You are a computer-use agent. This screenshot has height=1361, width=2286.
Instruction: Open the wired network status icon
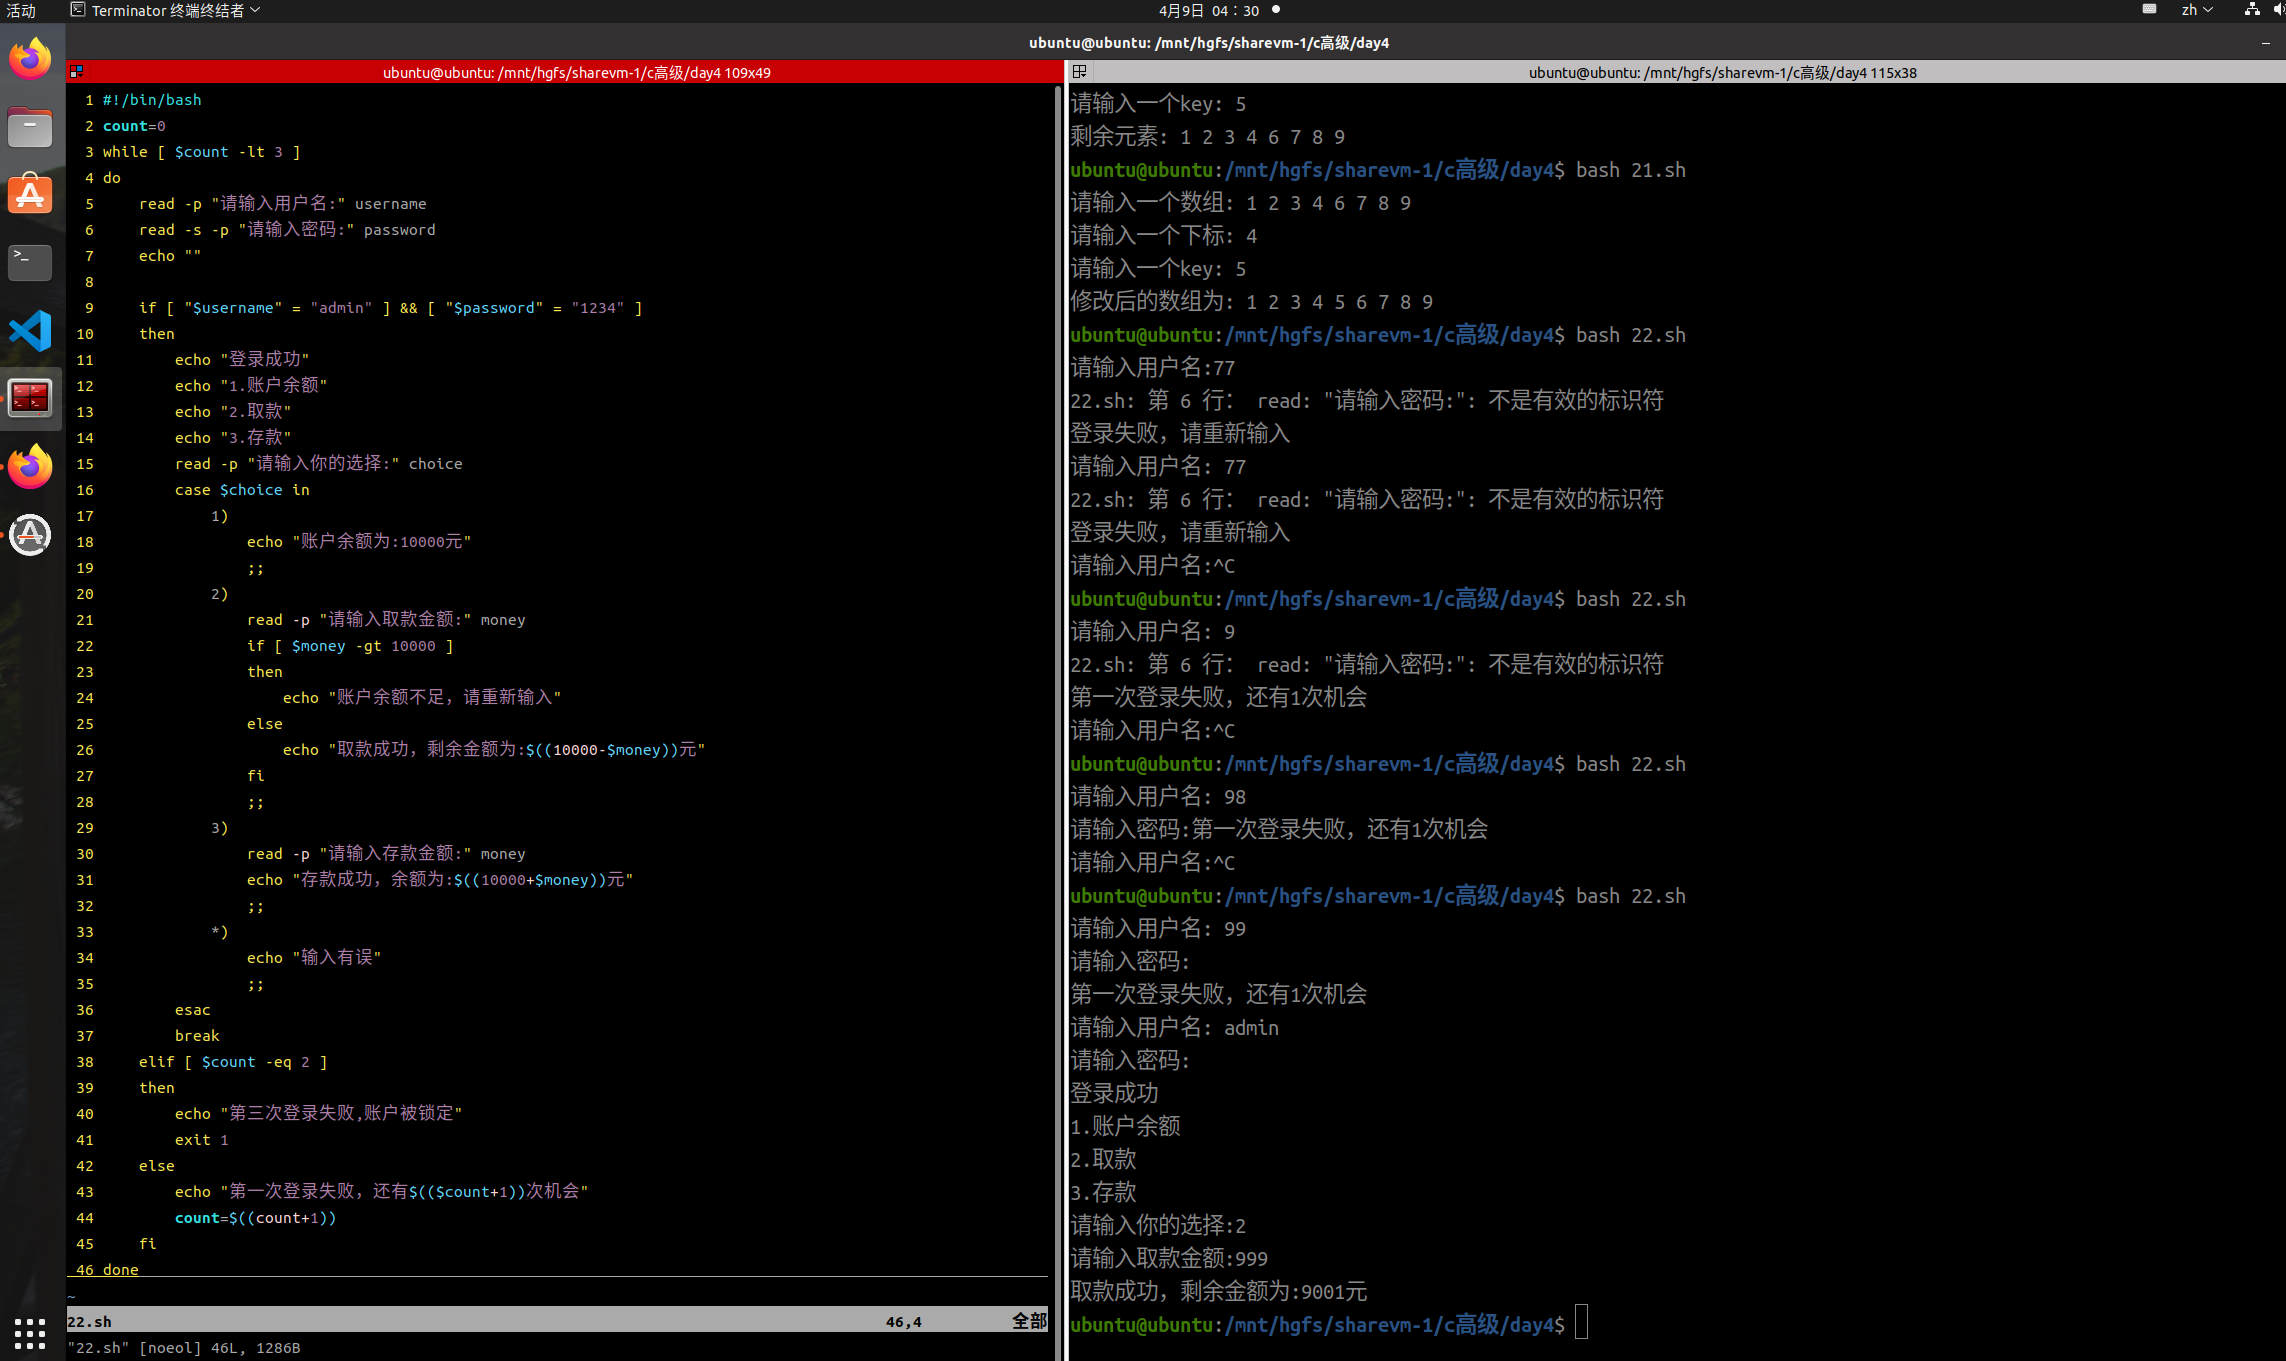pyautogui.click(x=2252, y=10)
